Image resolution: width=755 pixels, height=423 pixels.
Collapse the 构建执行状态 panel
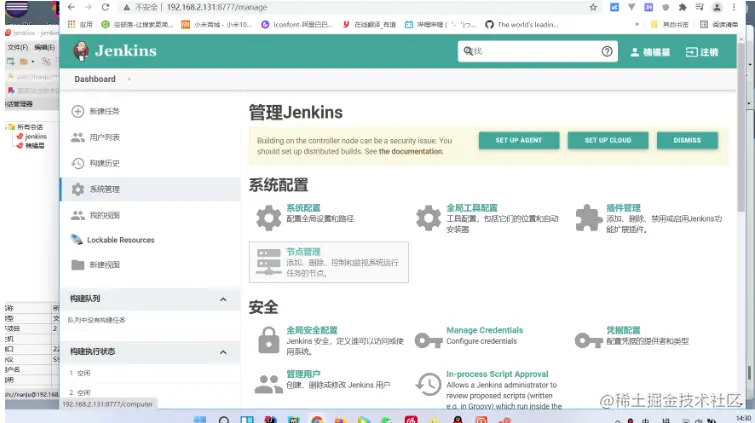[223, 352]
